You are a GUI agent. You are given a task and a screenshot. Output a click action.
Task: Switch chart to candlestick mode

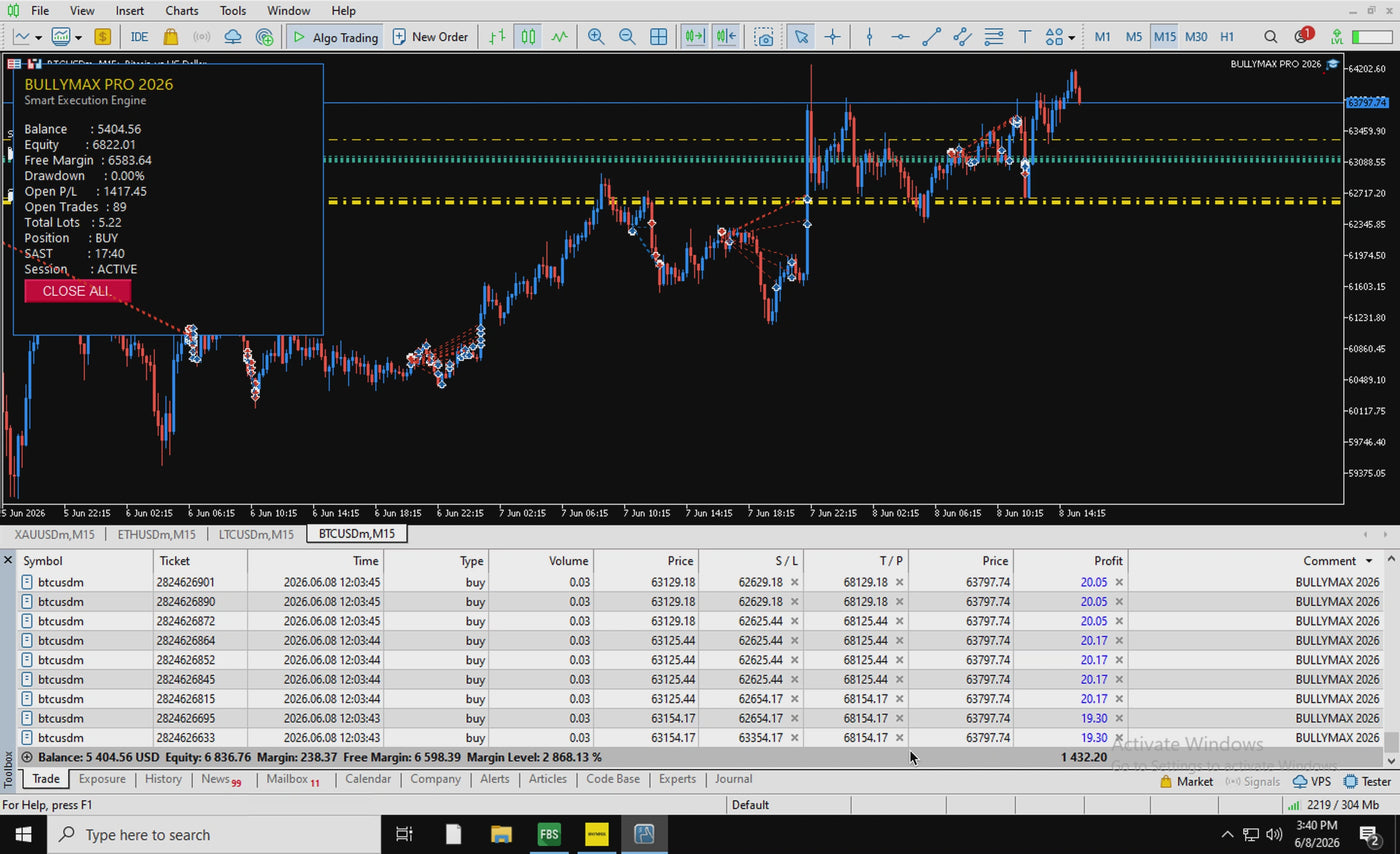point(528,37)
